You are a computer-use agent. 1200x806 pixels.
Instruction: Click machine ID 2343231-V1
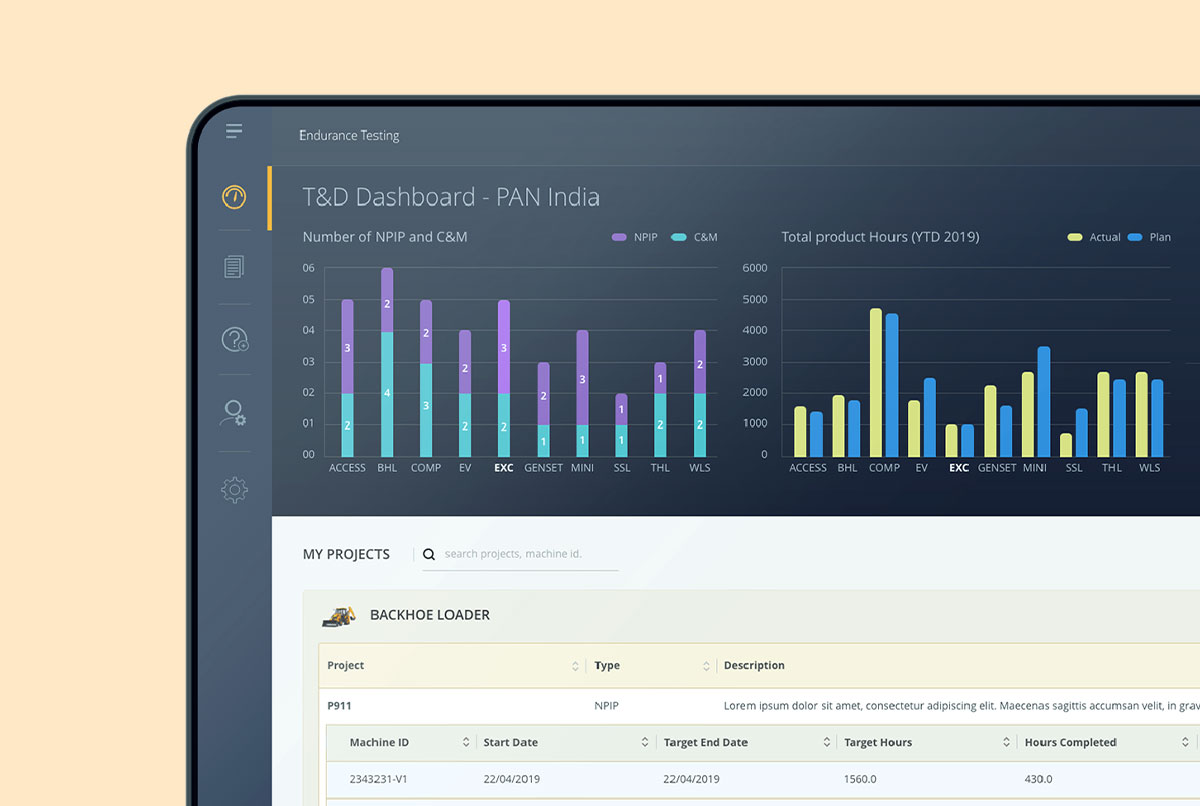[x=380, y=779]
